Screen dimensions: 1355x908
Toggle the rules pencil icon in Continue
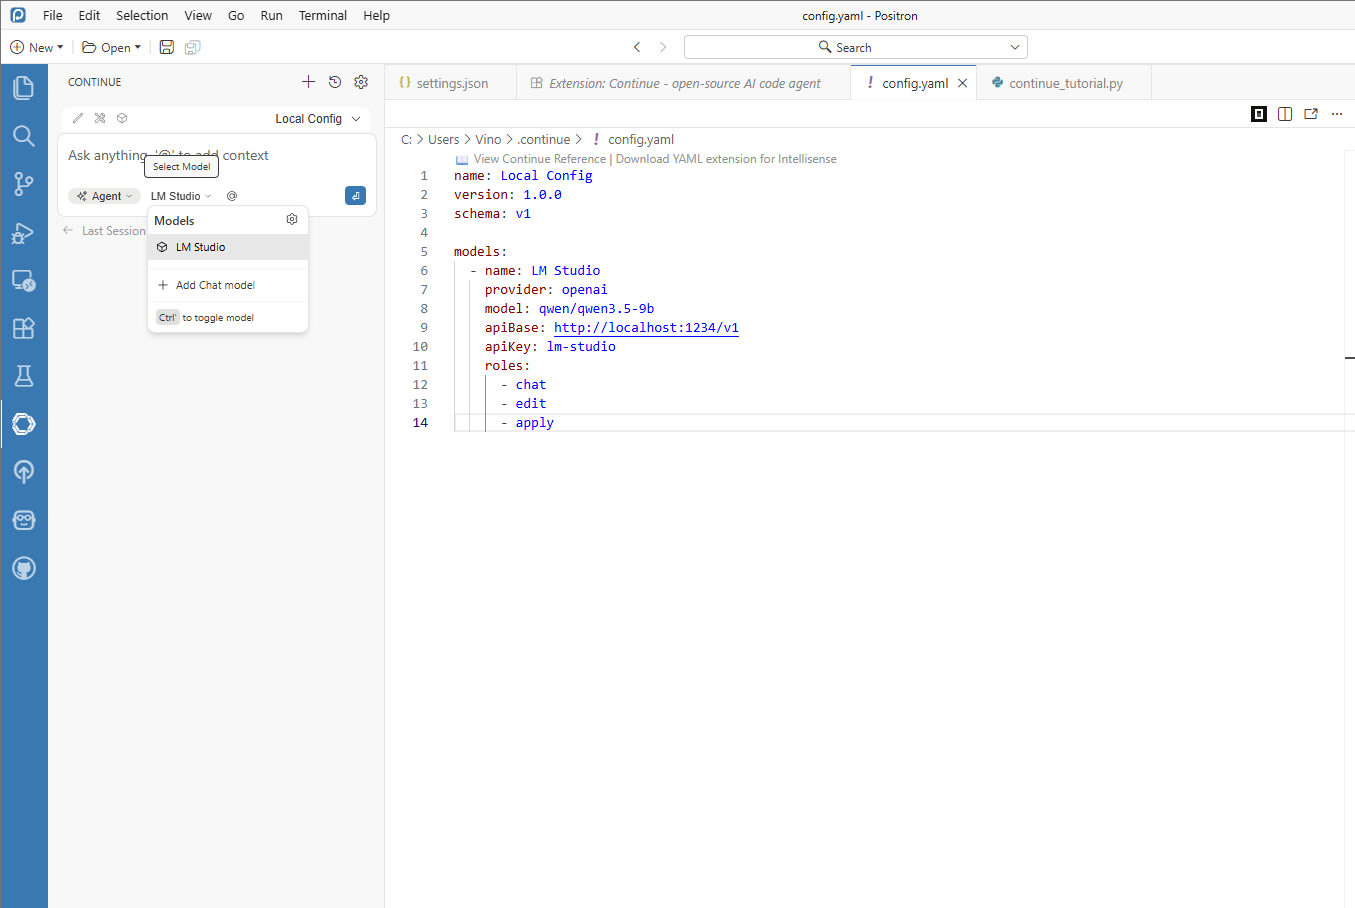78,118
